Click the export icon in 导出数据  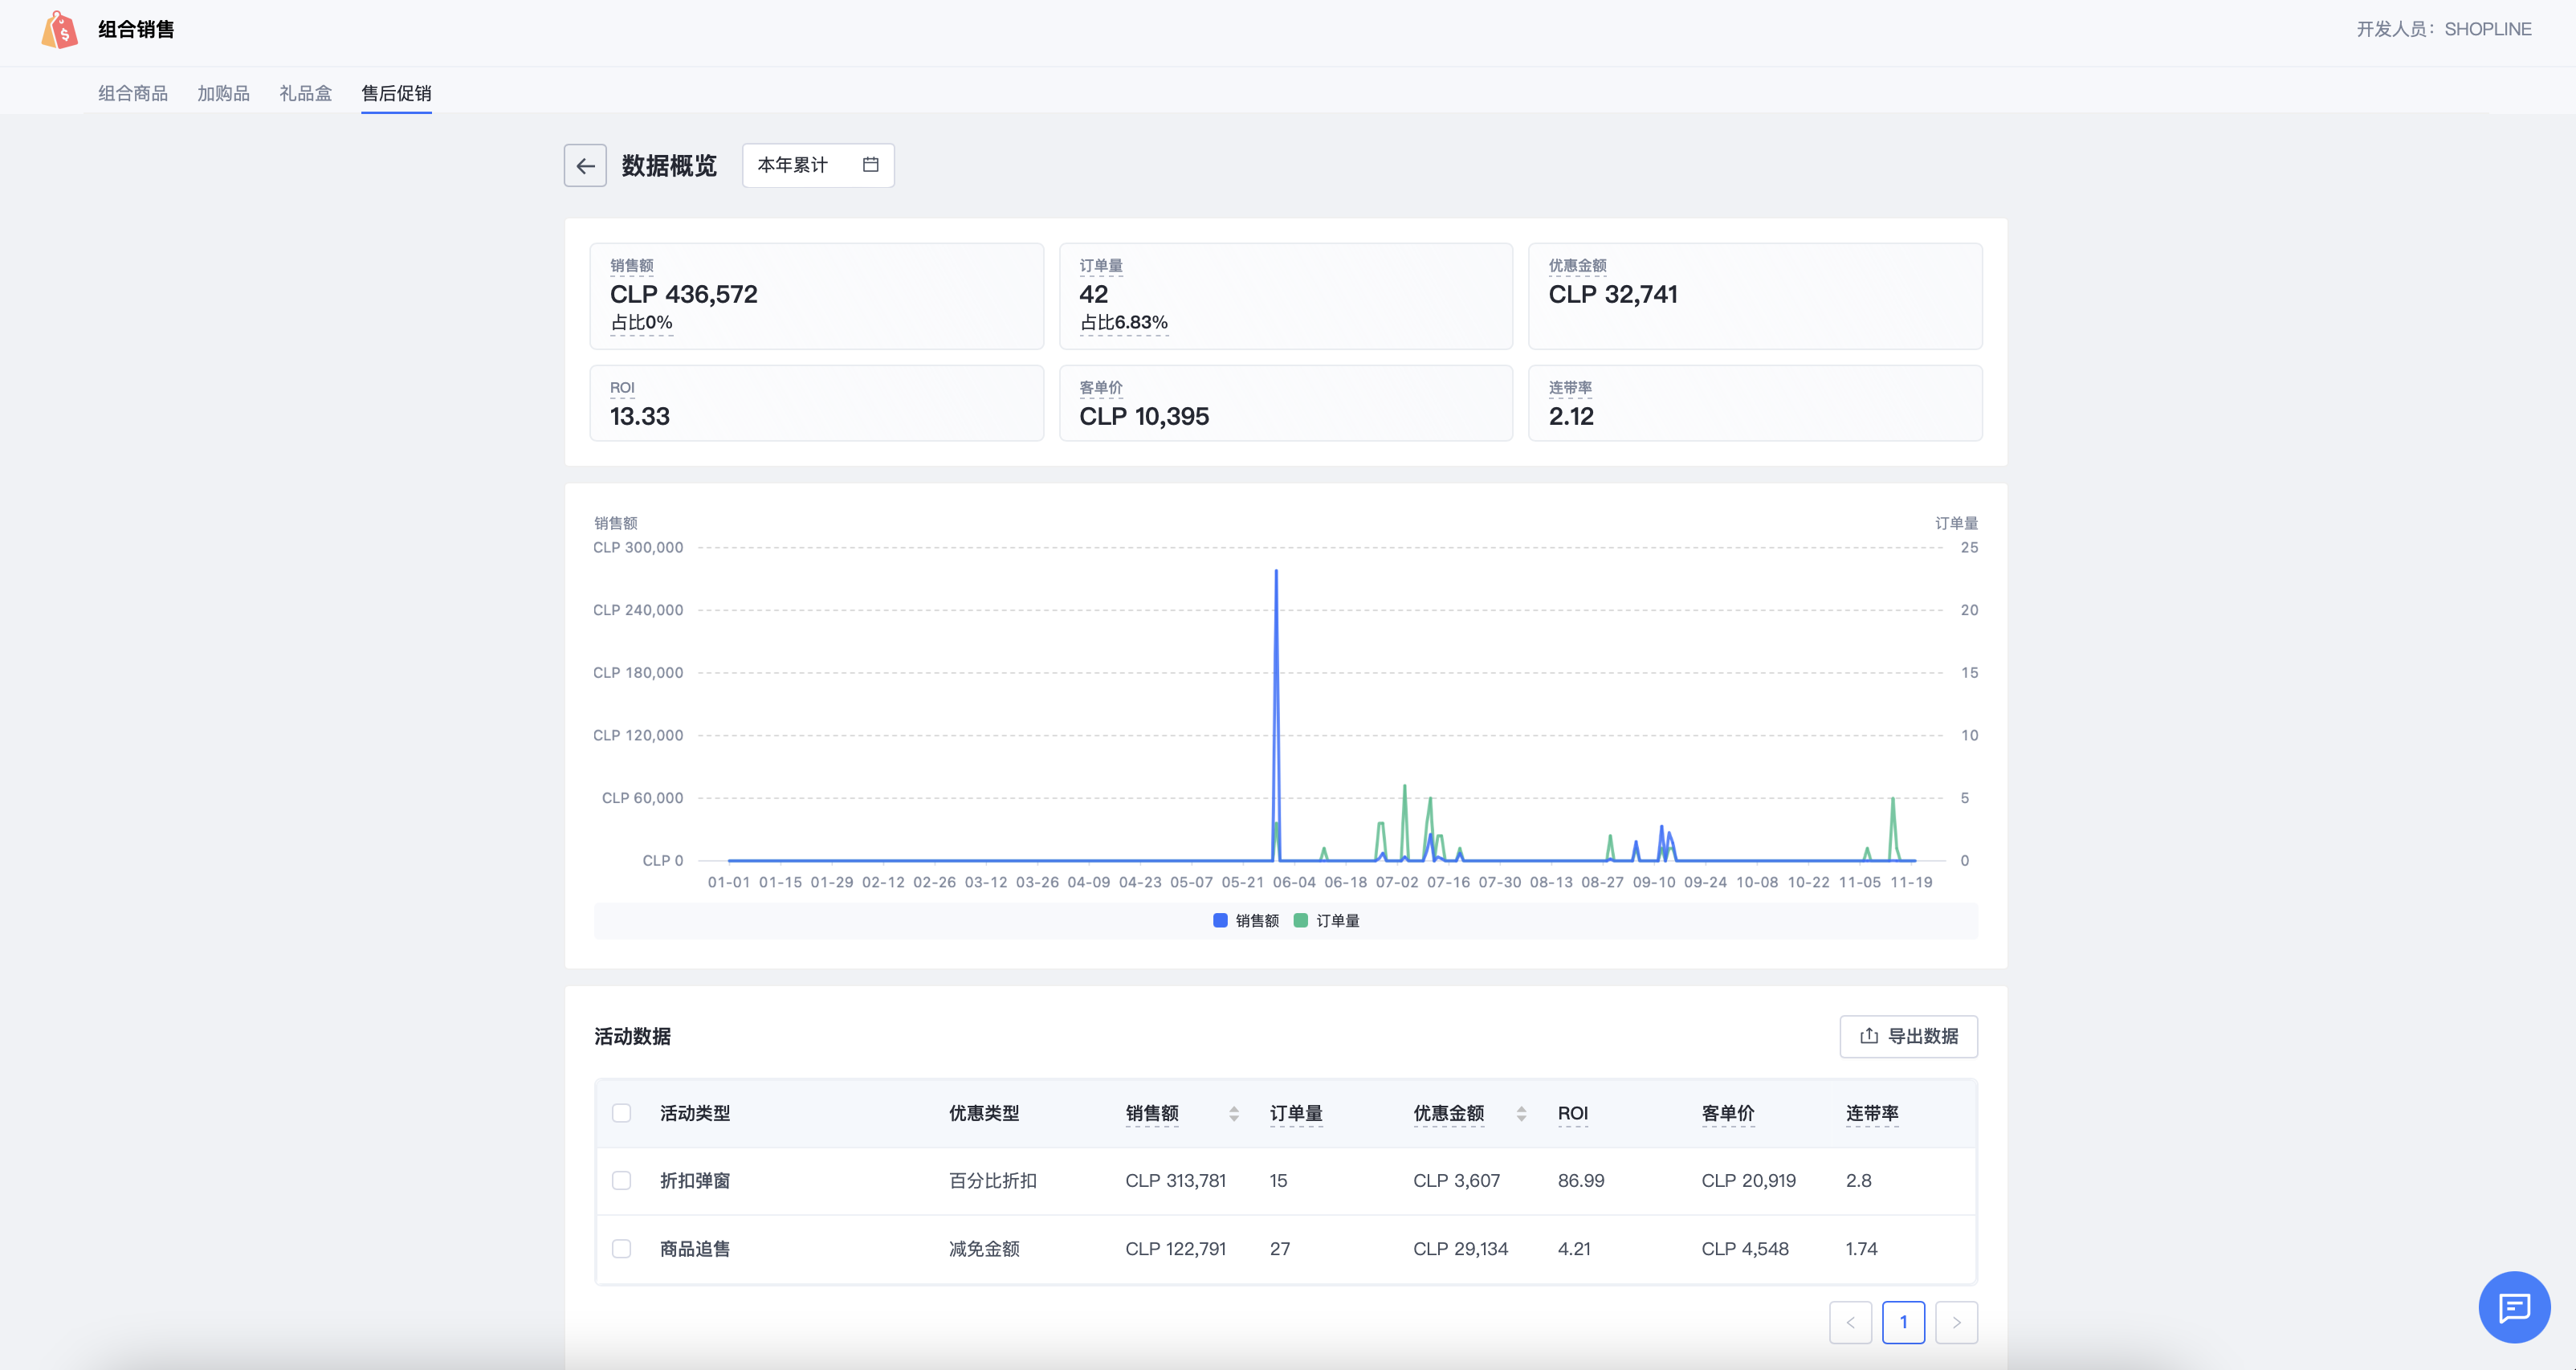click(1868, 1036)
